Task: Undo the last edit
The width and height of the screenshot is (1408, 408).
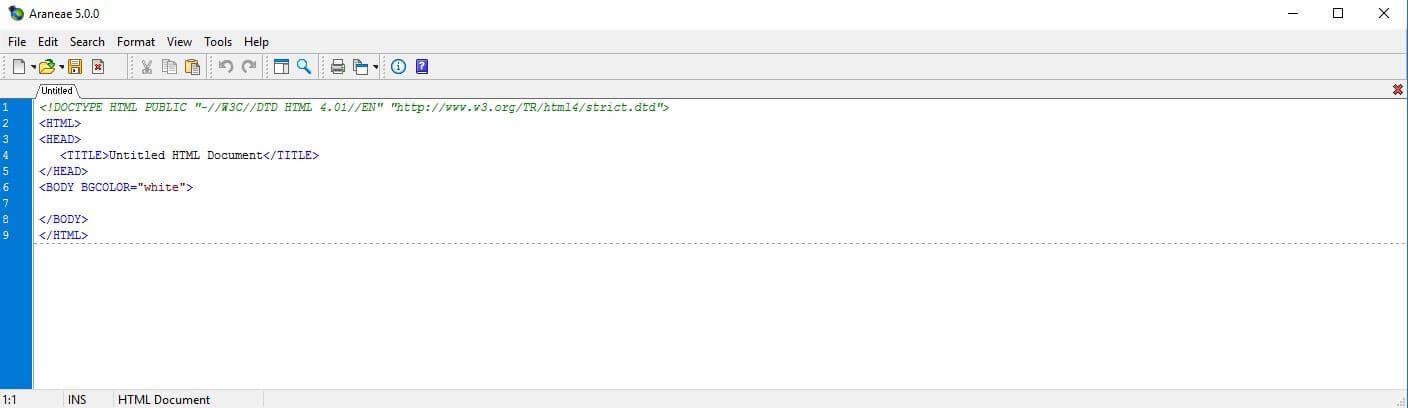Action: tap(226, 67)
